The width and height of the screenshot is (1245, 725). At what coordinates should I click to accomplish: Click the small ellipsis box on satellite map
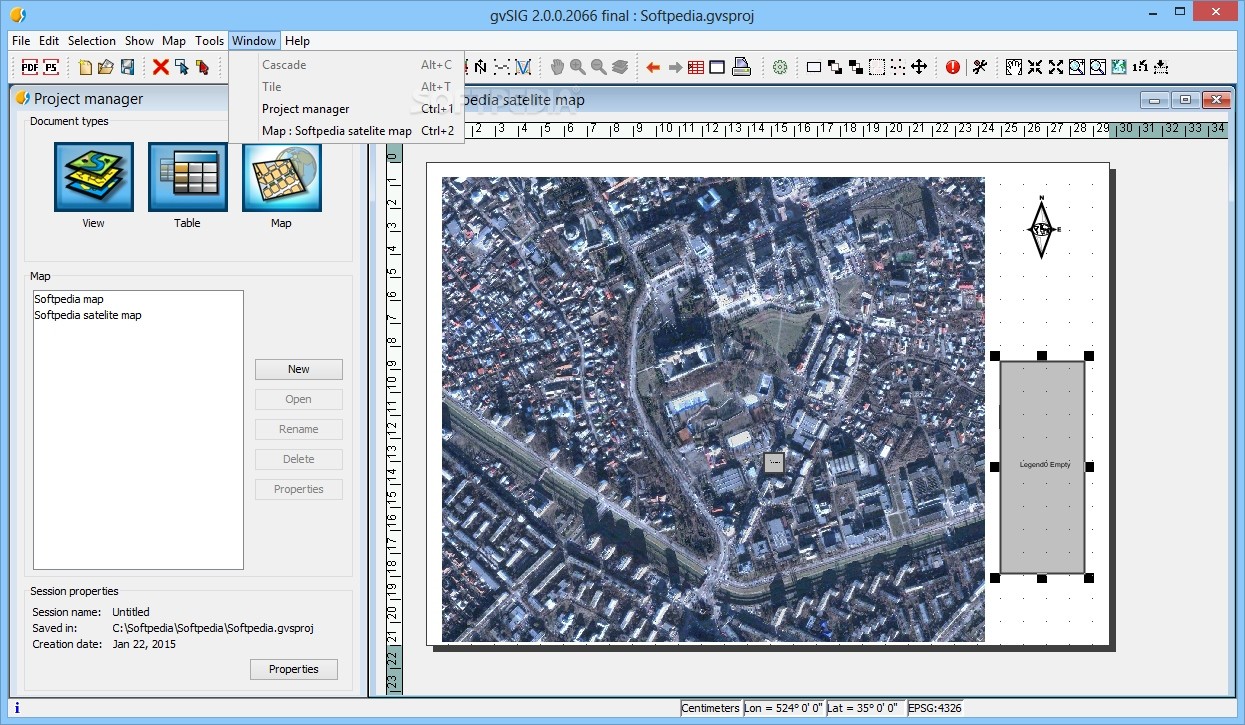[x=774, y=463]
